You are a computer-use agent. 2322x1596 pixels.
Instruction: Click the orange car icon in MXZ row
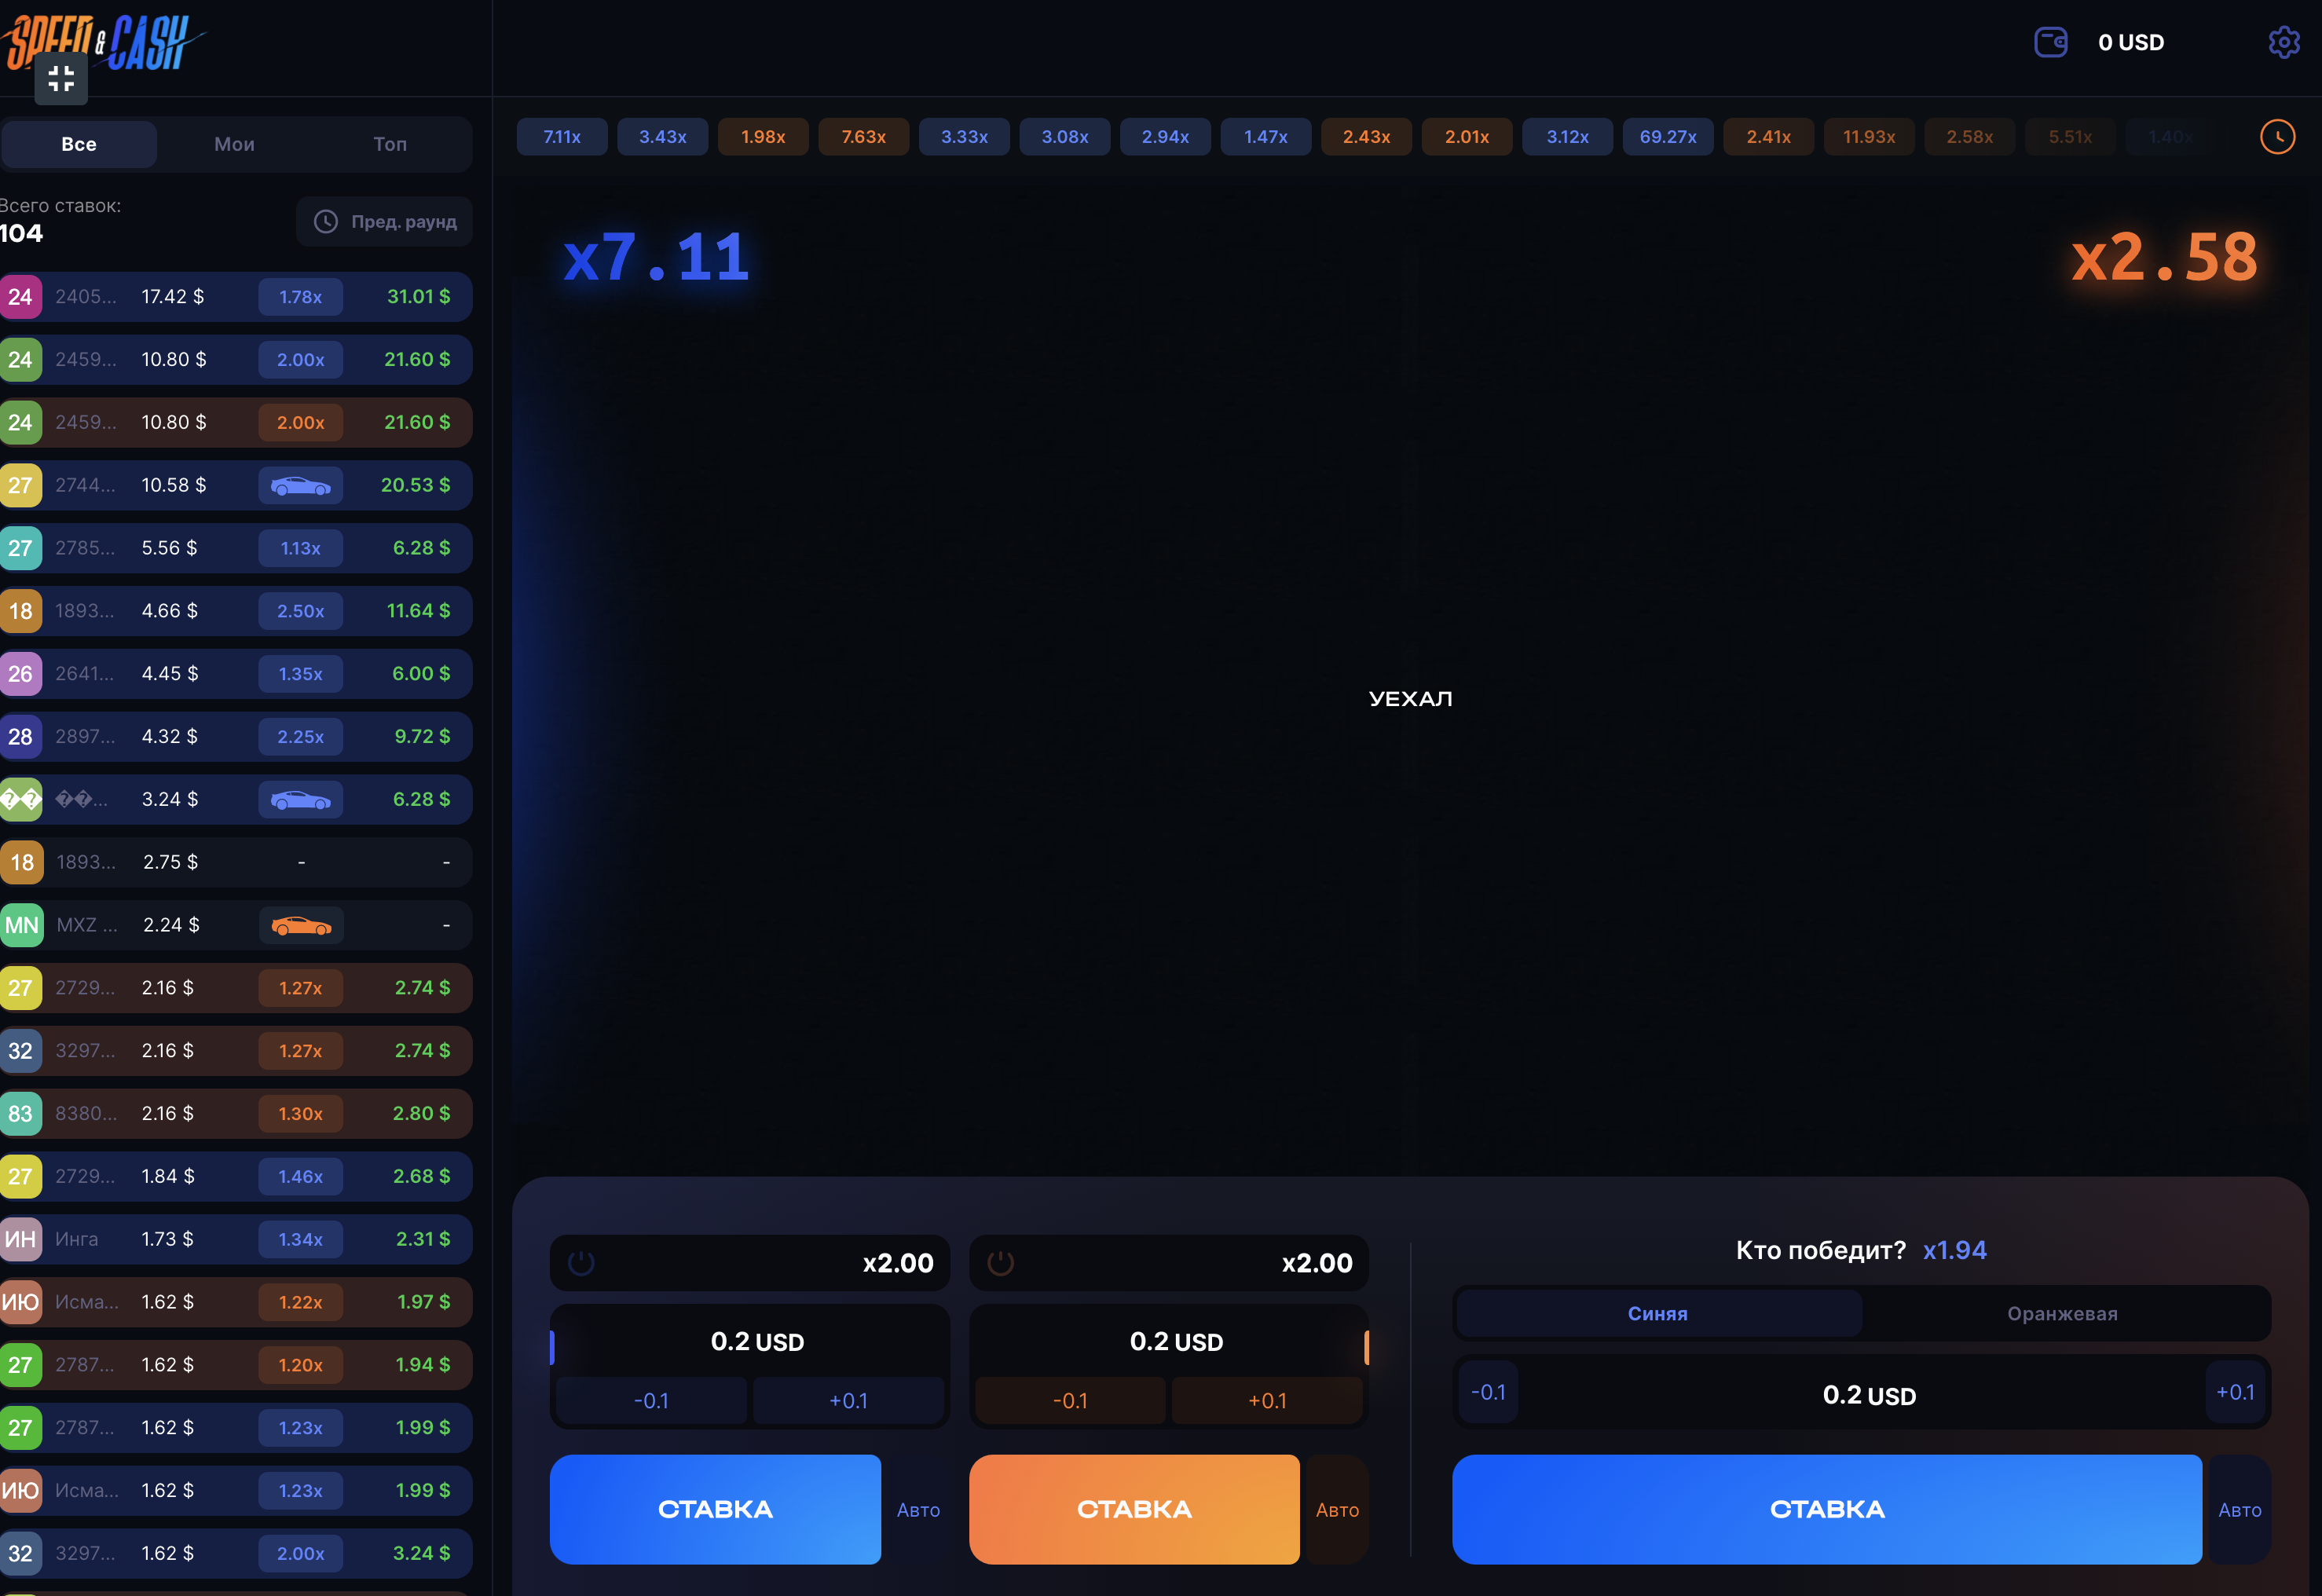pyautogui.click(x=300, y=926)
